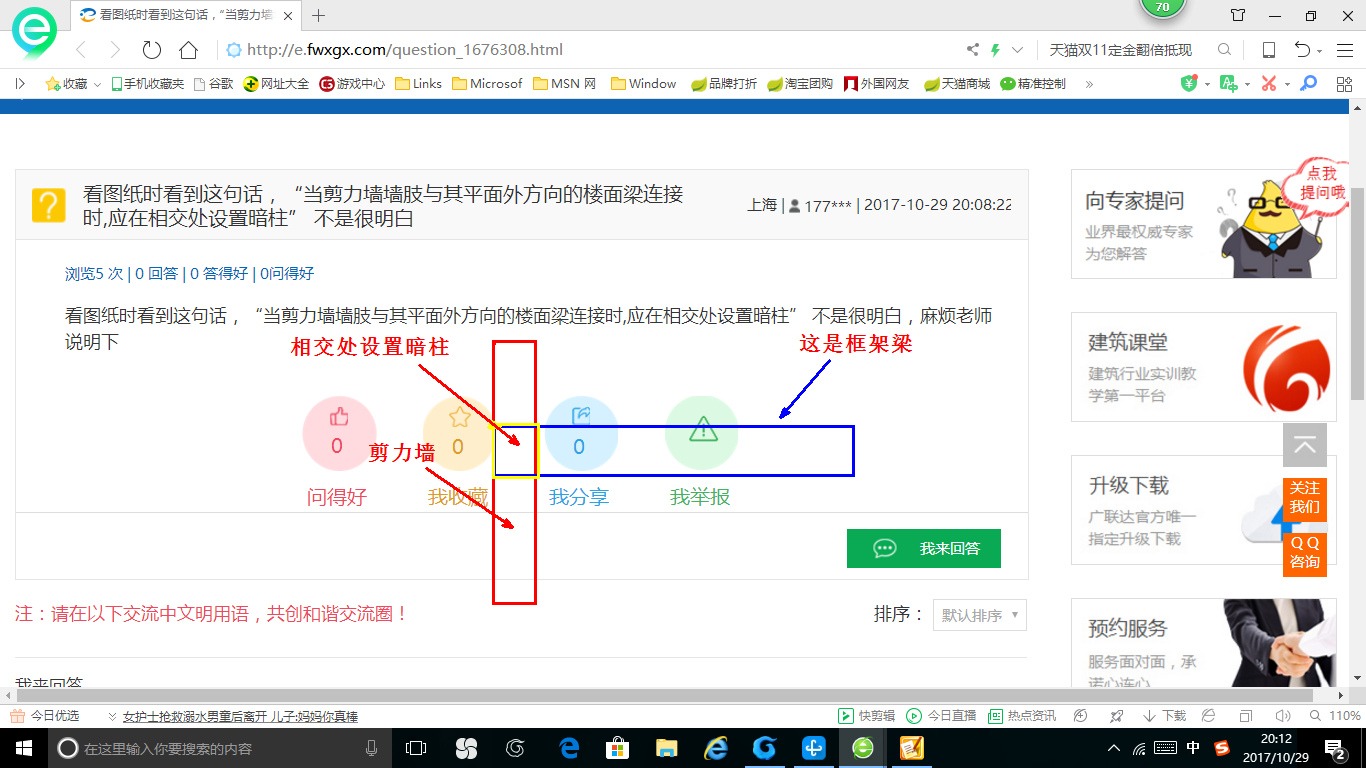Open the skin shirt icon in title bar

click(x=1238, y=15)
